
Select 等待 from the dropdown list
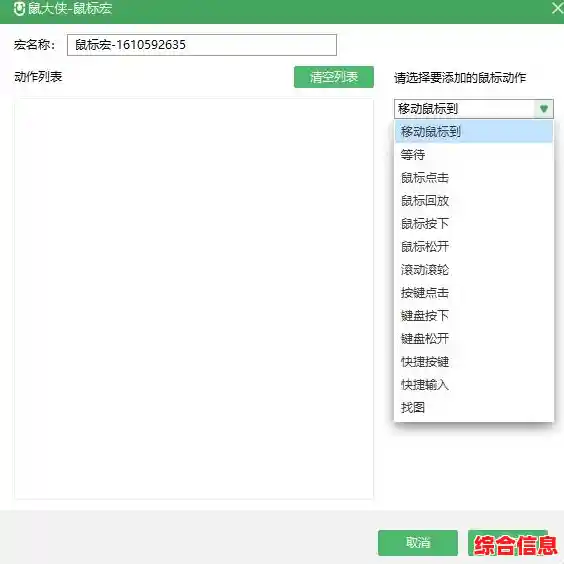click(x=474, y=155)
